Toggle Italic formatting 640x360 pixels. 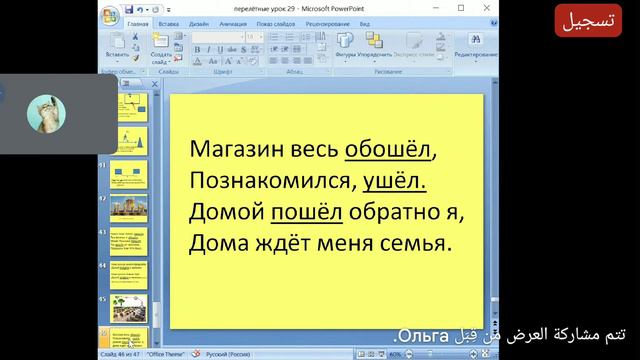pyautogui.click(x=209, y=49)
